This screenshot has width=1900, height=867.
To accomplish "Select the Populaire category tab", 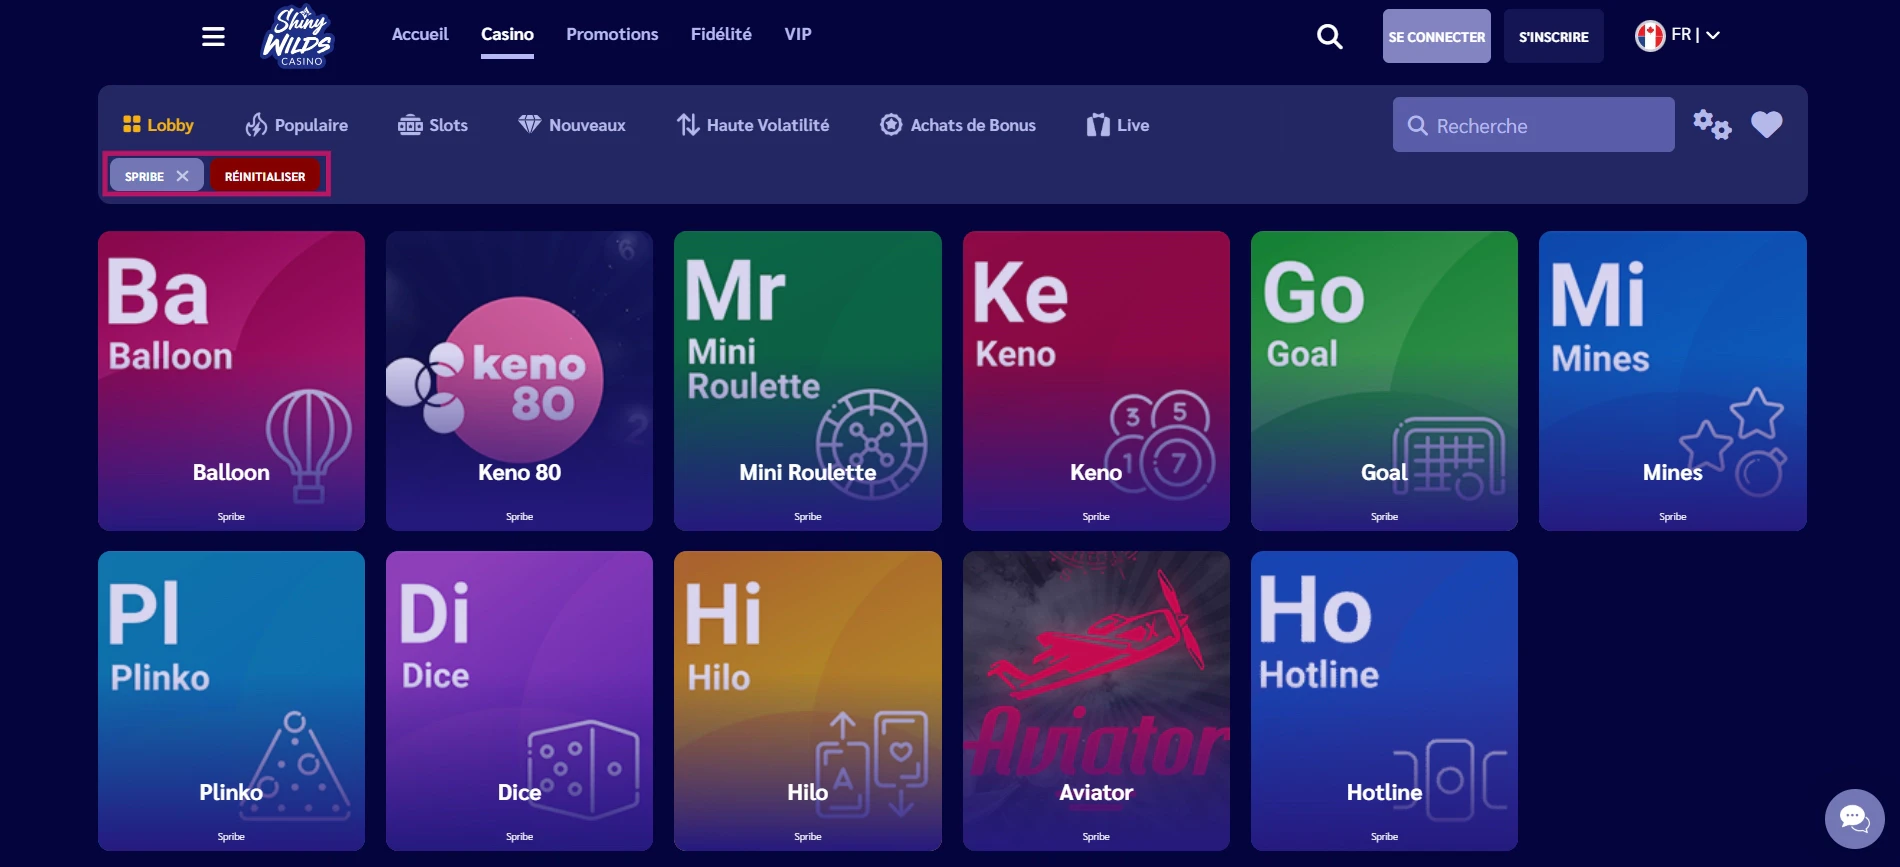I will point(296,125).
